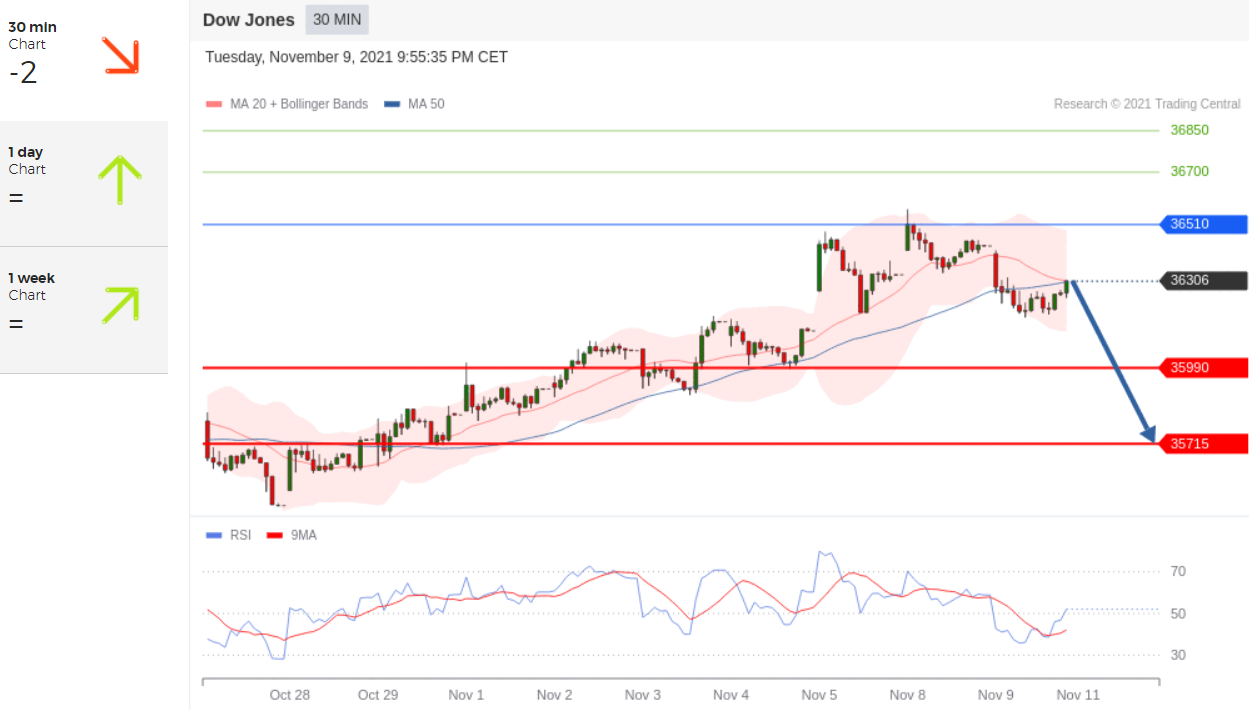Open the 30 min Chart panel
Viewport: 1249px width, 710px height.
coord(84,60)
